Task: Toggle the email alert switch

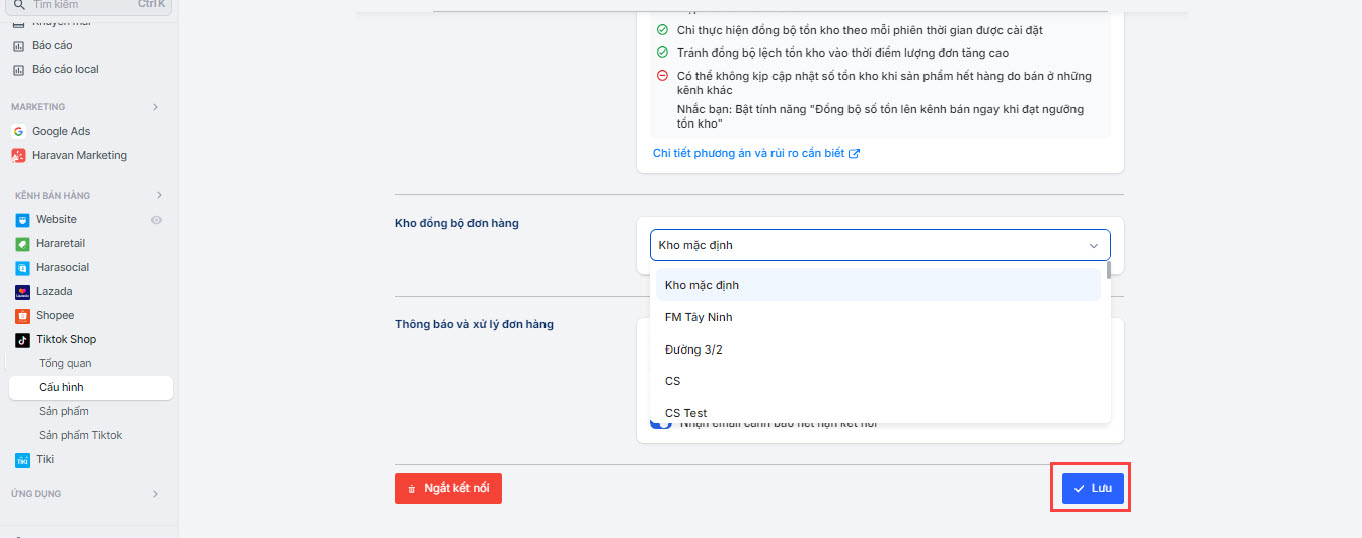Action: (661, 425)
